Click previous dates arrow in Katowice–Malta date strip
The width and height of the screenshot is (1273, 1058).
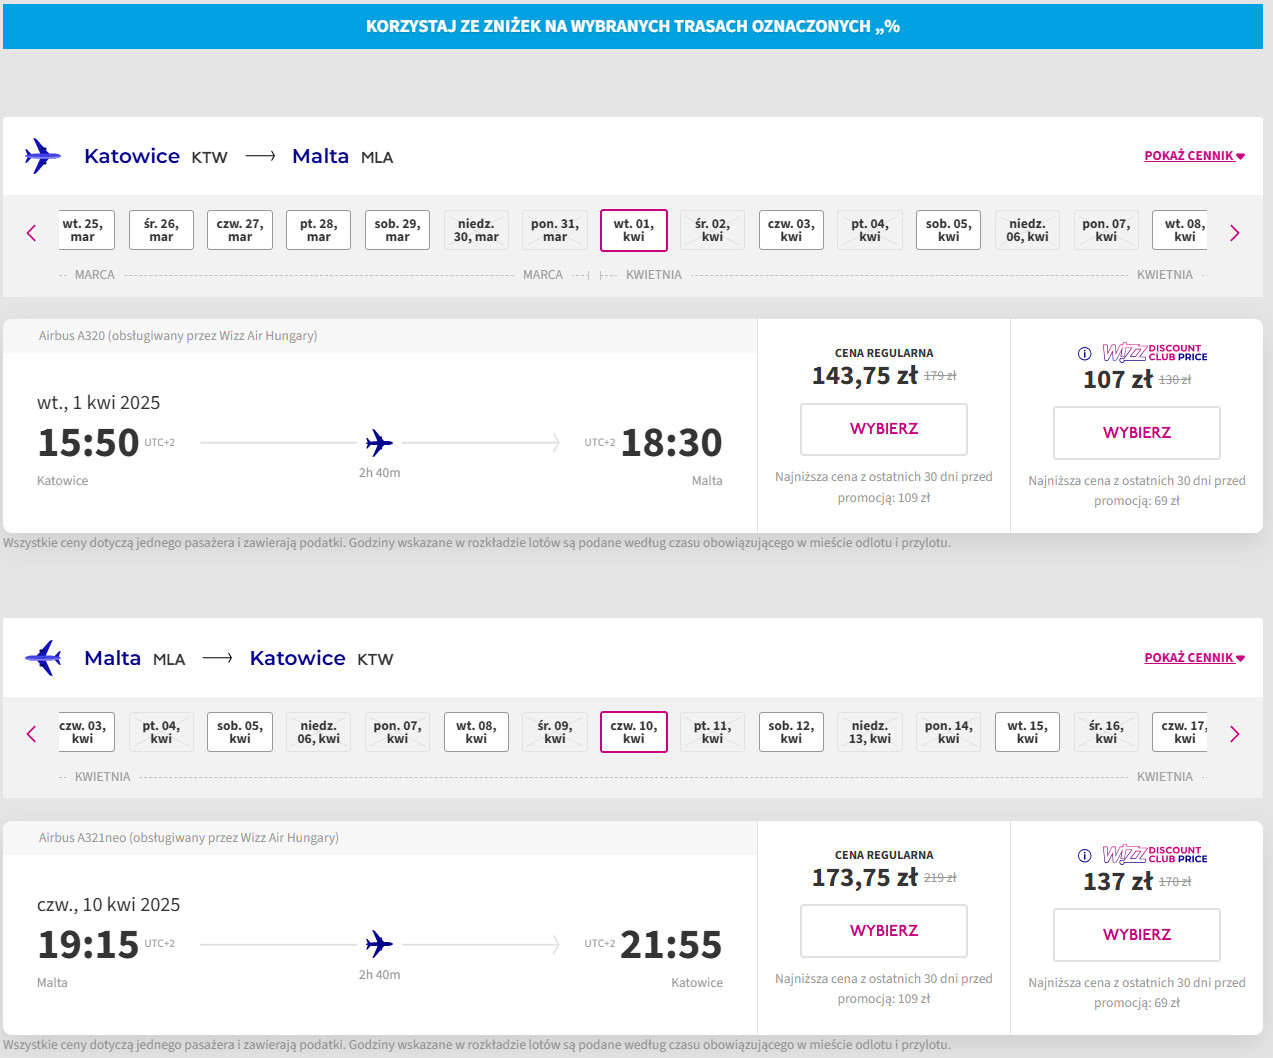[31, 233]
